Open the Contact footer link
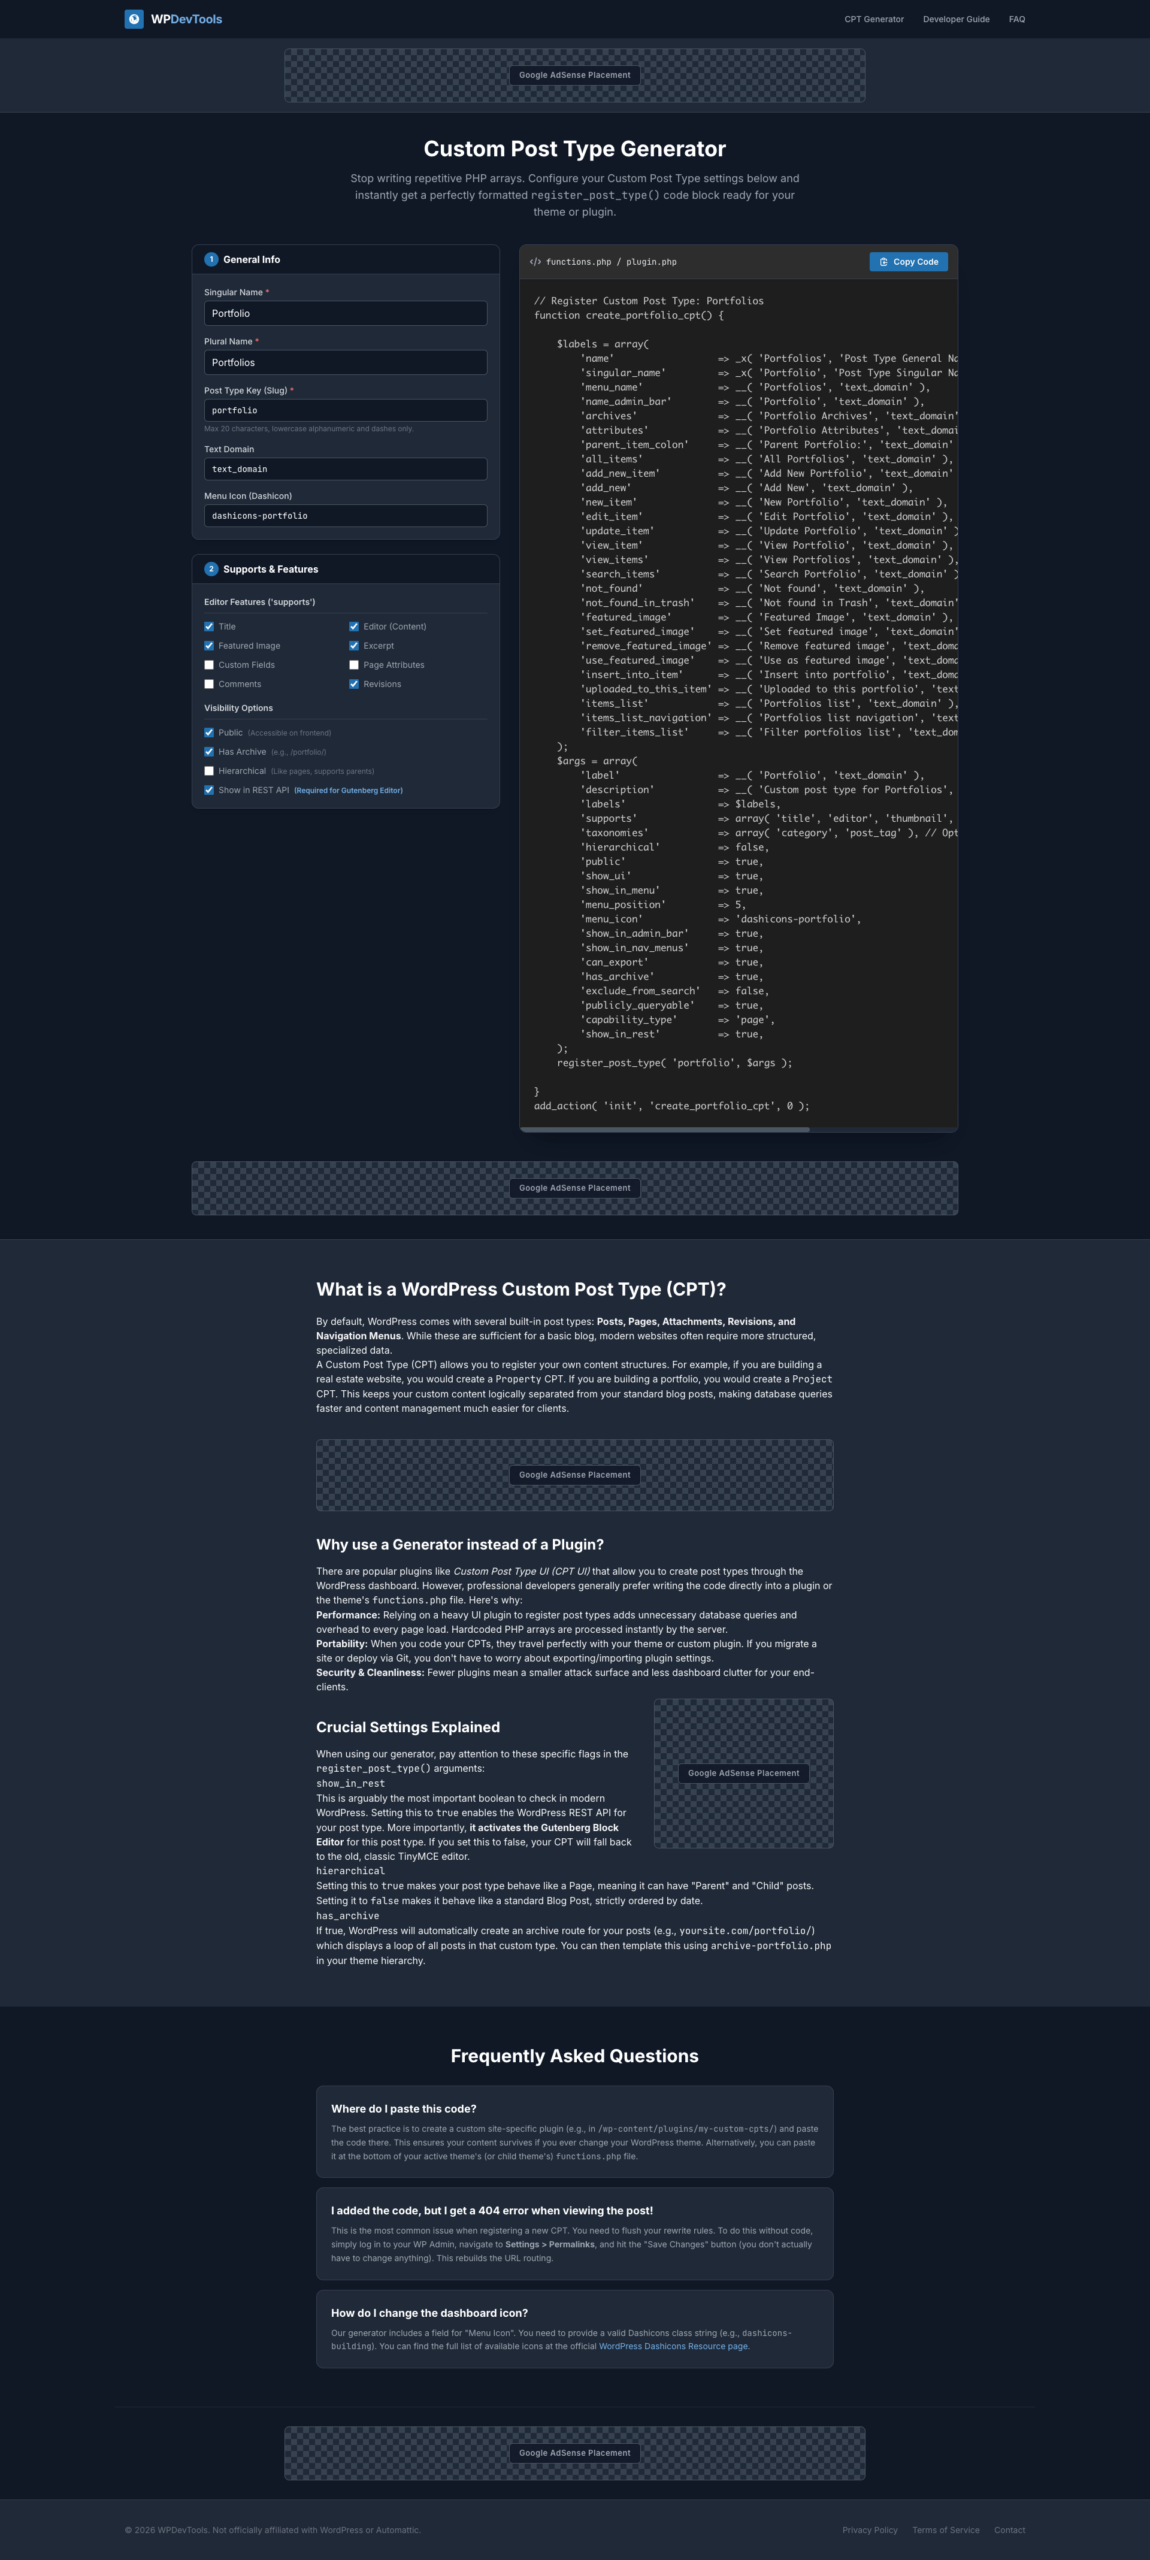 coord(1010,2530)
